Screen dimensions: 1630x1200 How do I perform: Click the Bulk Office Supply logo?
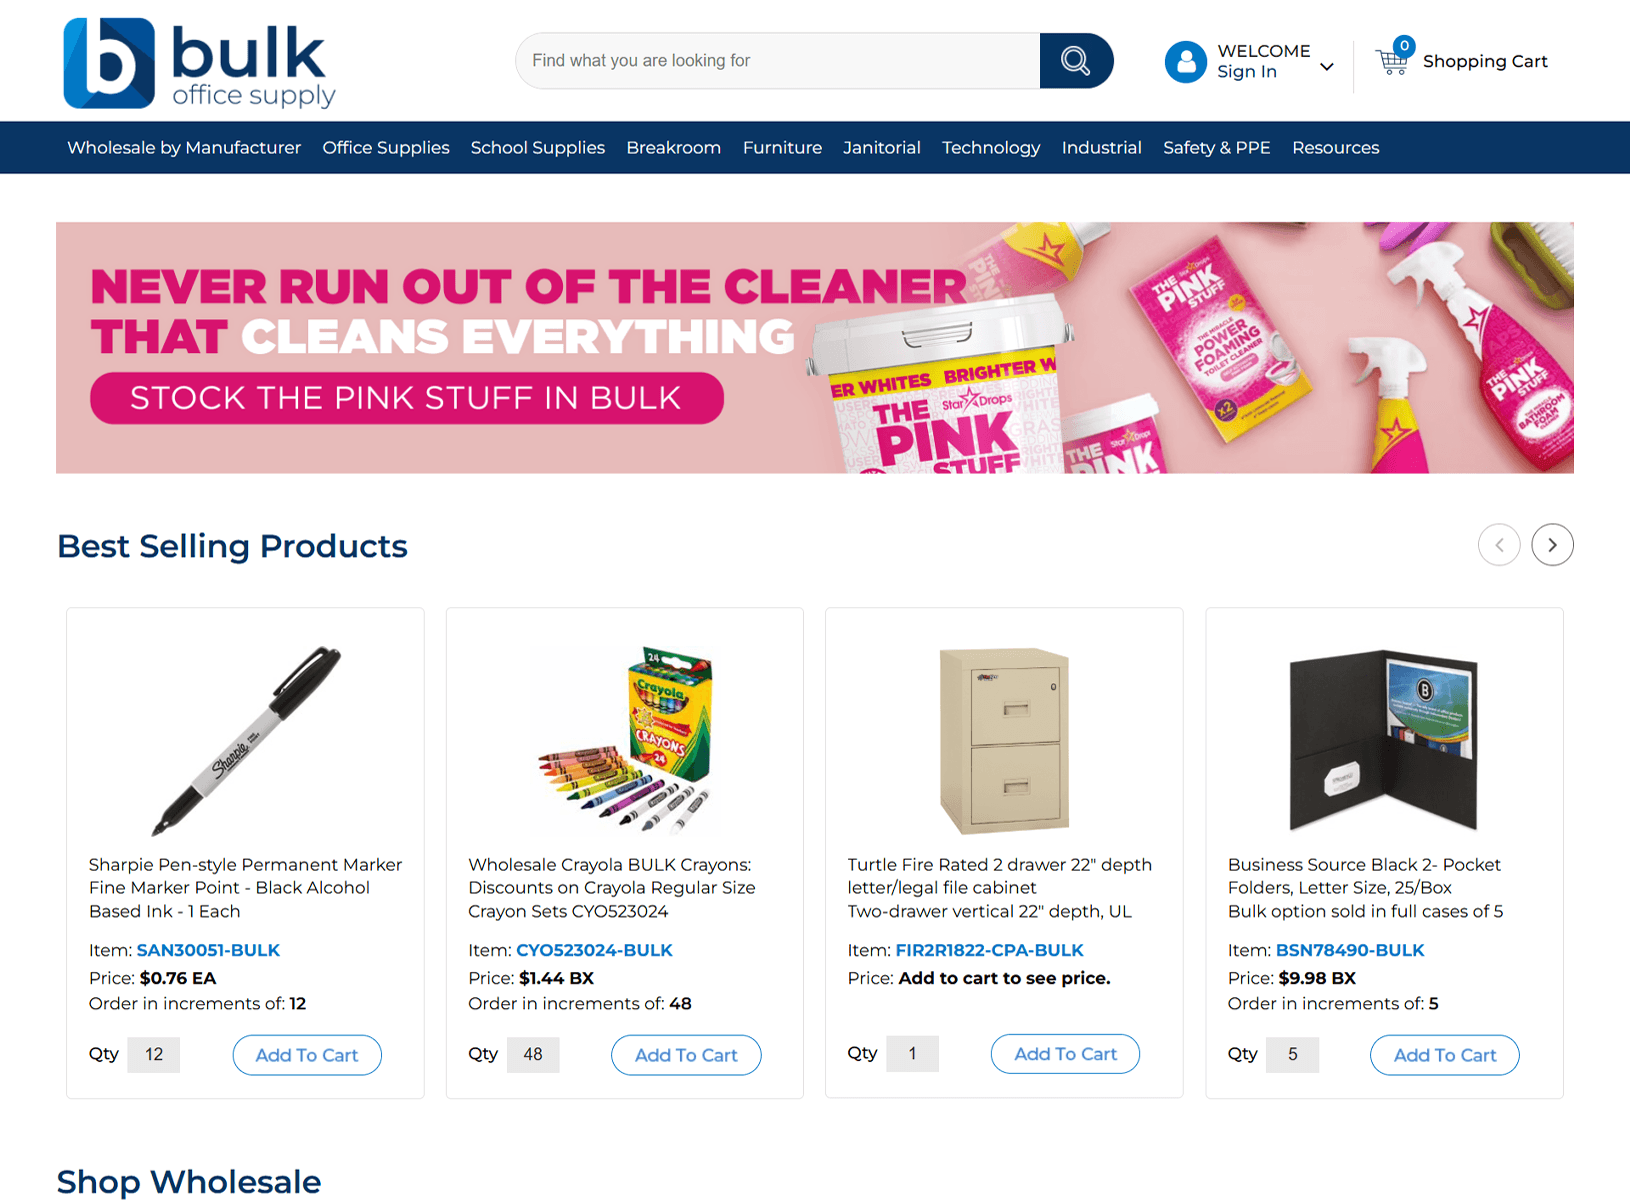[x=200, y=62]
